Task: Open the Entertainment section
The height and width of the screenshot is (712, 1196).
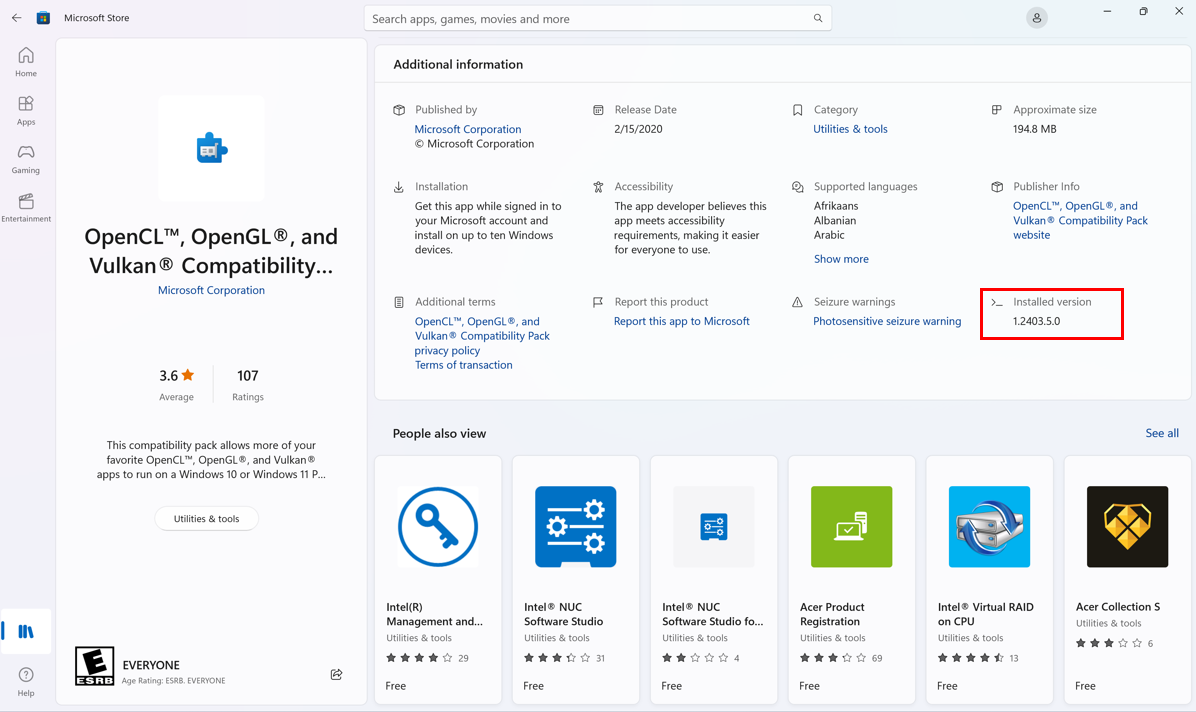Action: tap(26, 208)
